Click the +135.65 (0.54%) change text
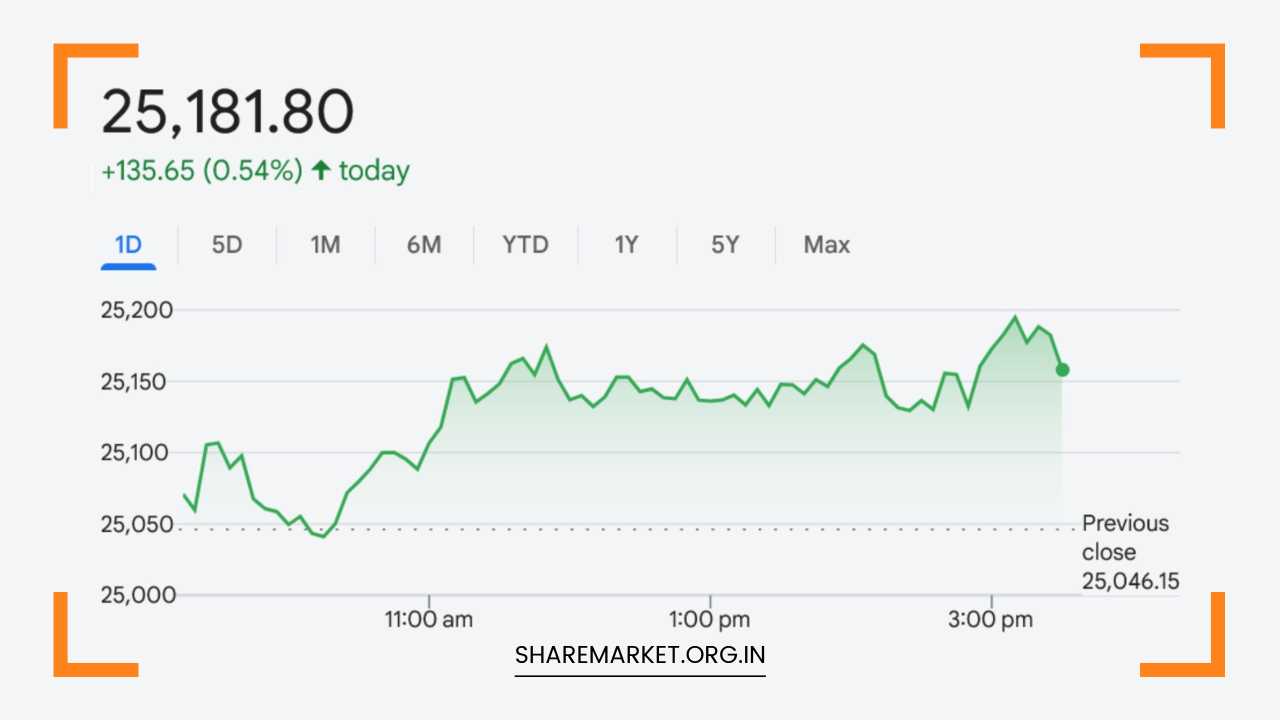 (202, 171)
